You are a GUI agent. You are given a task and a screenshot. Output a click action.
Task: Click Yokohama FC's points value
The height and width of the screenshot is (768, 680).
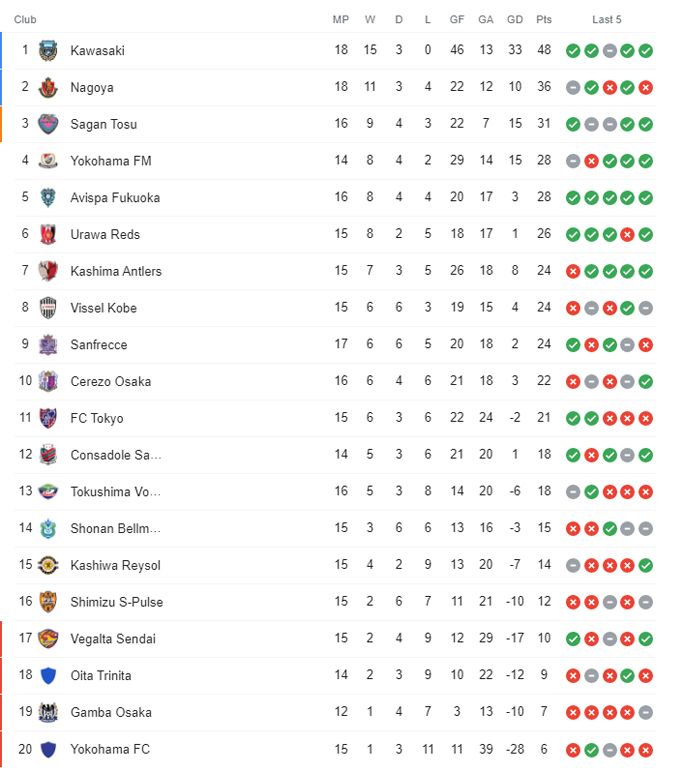click(544, 749)
